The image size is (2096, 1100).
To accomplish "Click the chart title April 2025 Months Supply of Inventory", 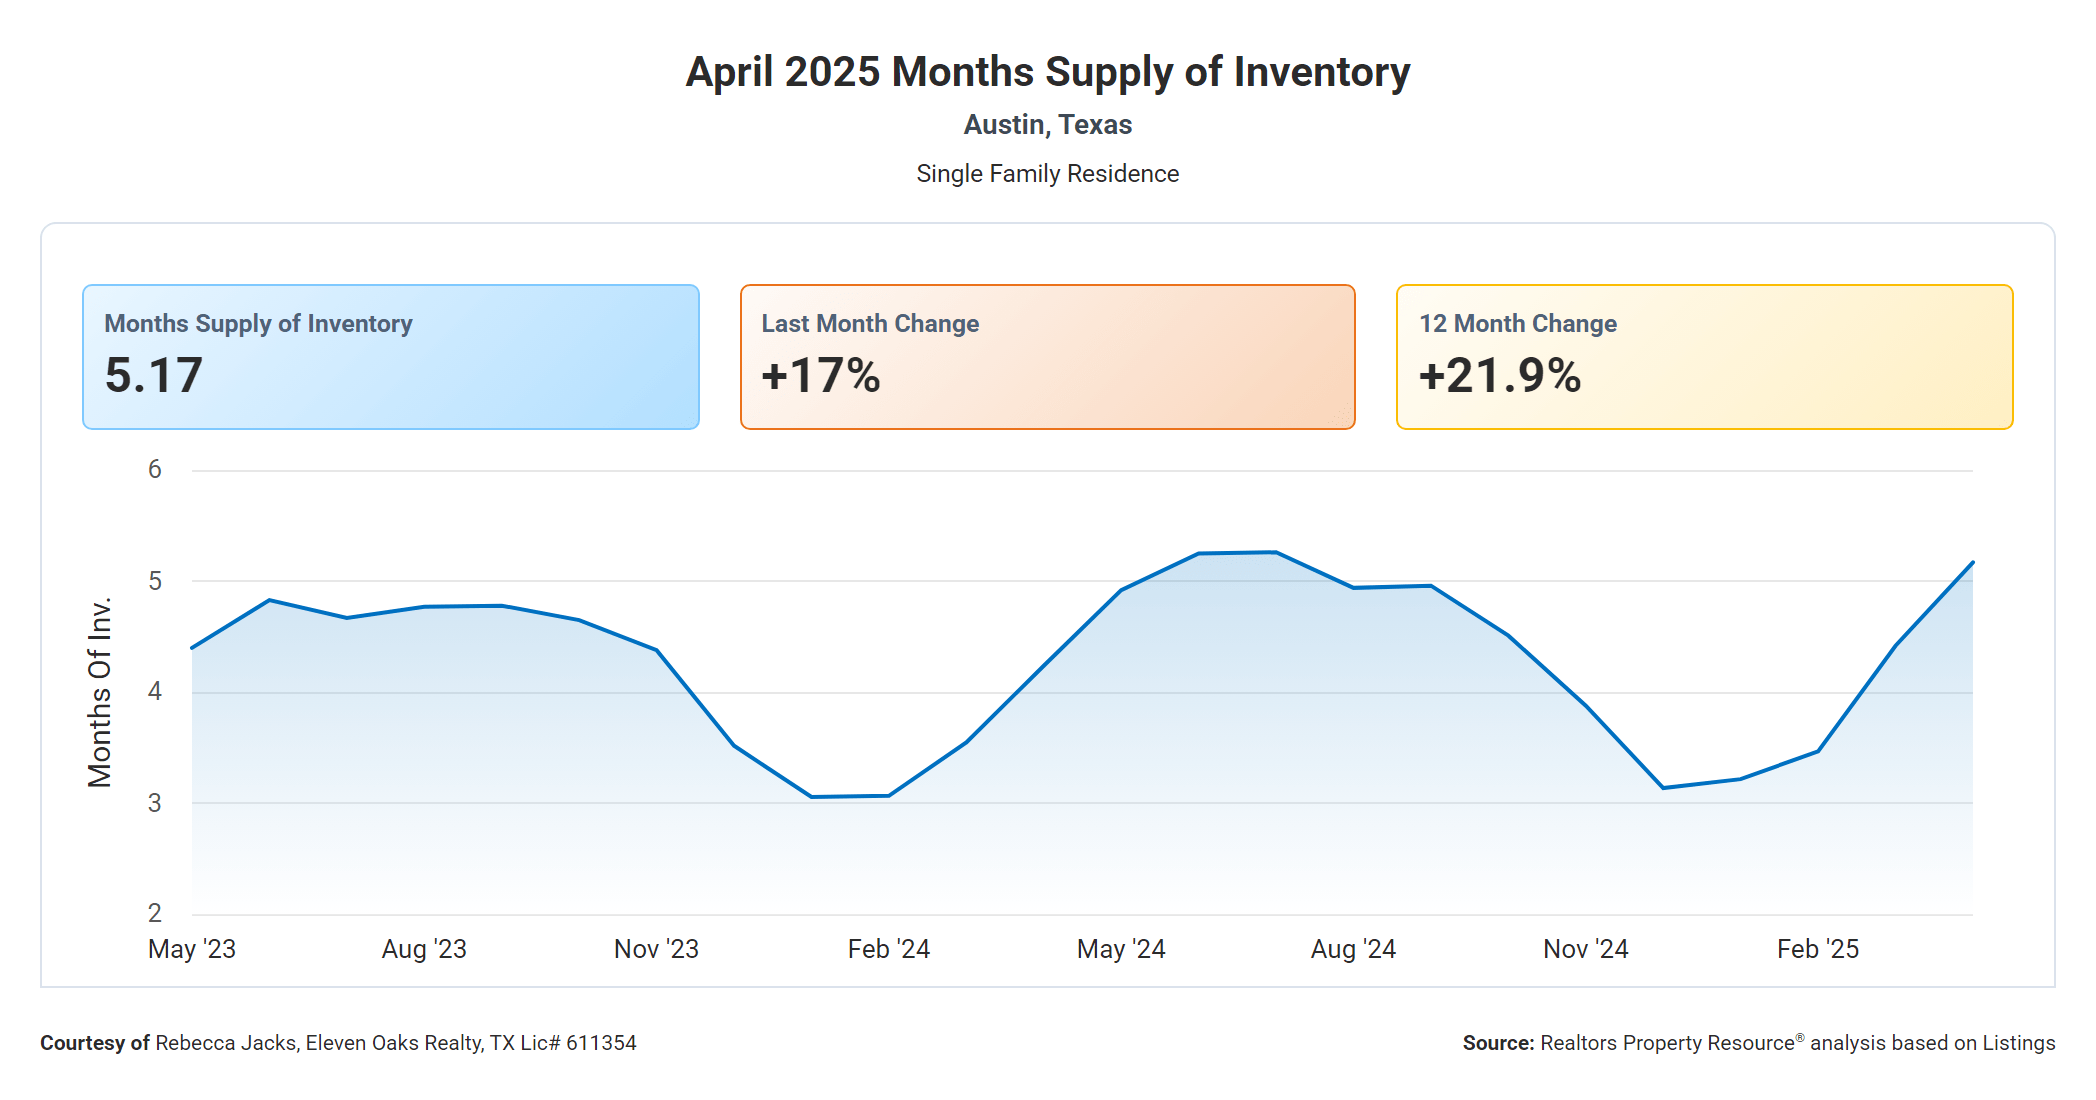I will 1047,72.
